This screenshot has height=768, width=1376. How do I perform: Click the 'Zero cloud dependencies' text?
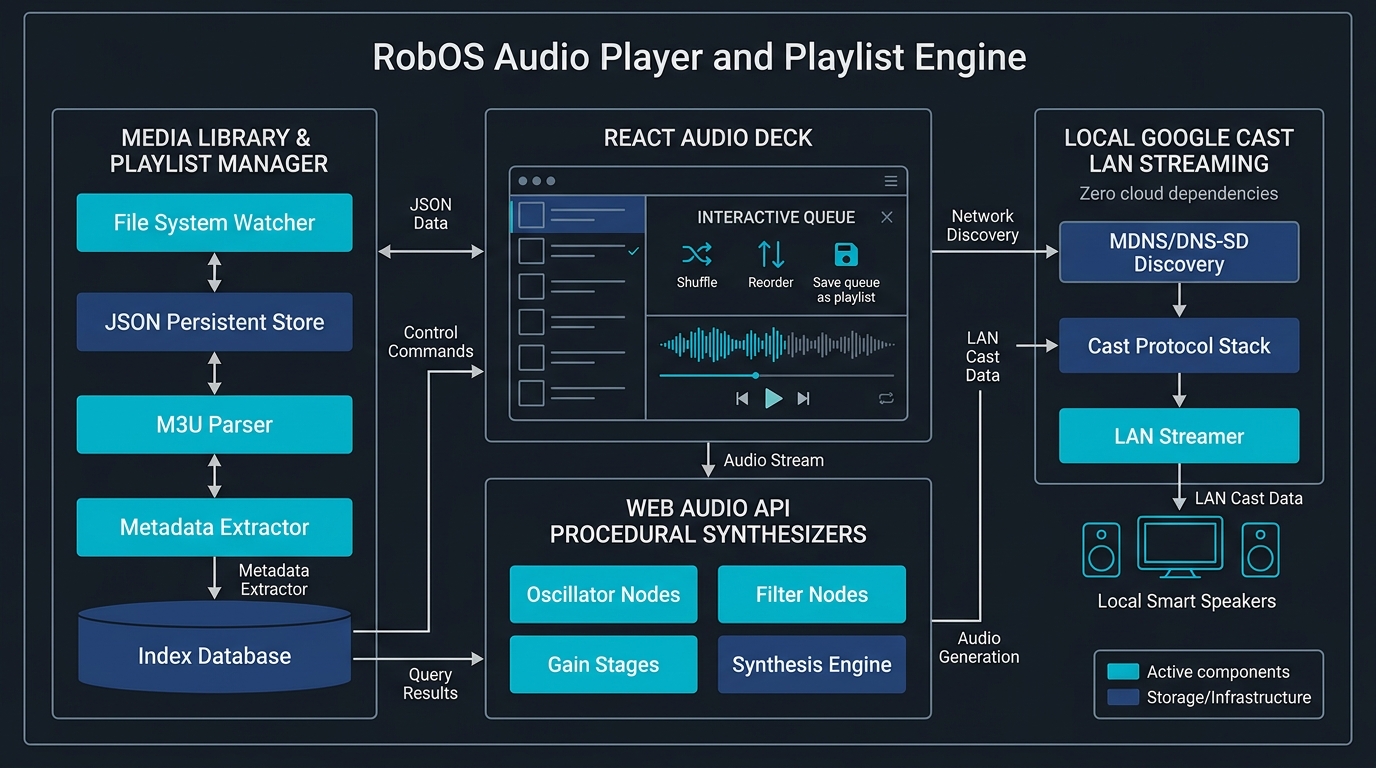1179,193
